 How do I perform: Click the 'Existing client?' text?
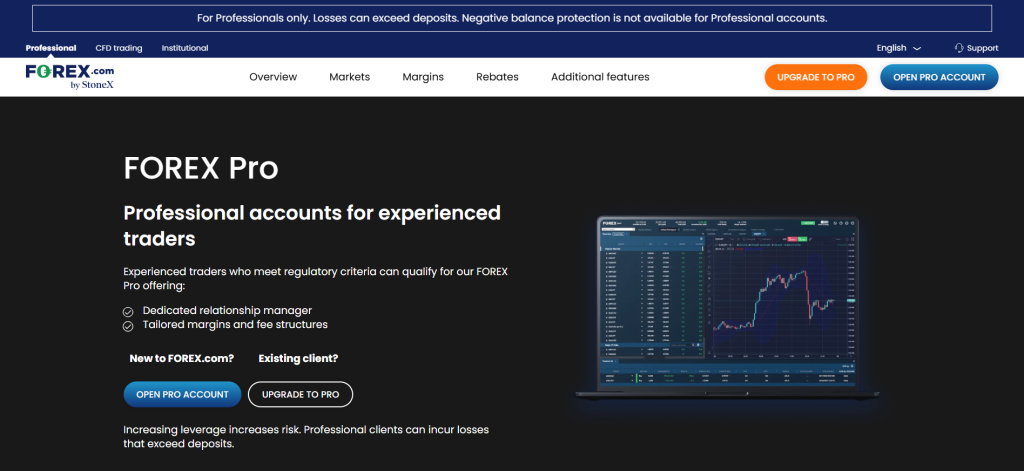298,358
